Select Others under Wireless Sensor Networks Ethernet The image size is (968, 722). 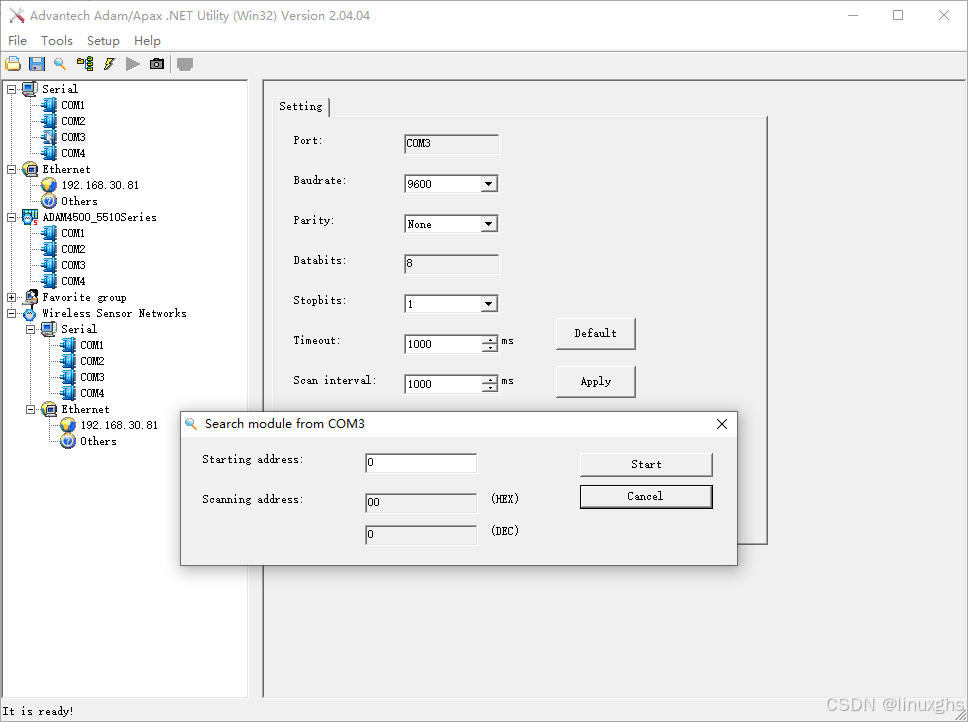(x=98, y=441)
